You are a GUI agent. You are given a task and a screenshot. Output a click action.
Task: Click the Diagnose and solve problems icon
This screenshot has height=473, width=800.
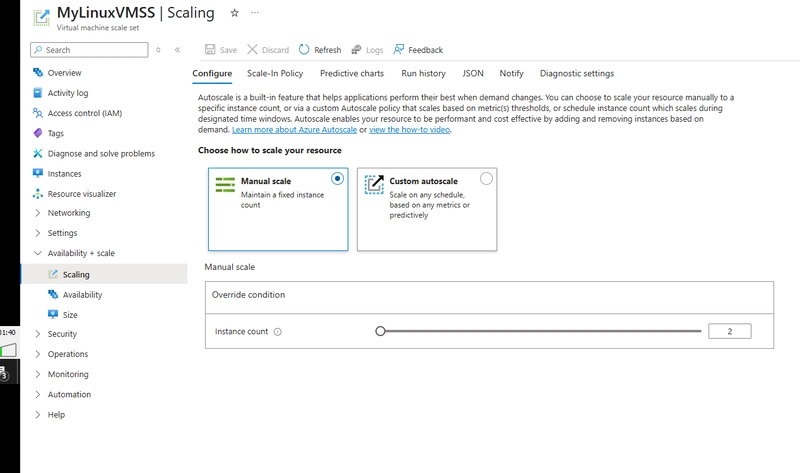pos(38,153)
